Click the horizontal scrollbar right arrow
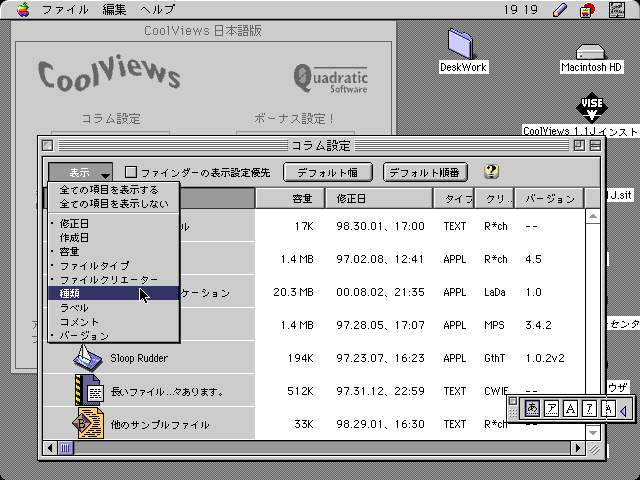The image size is (640, 480). (x=578, y=448)
